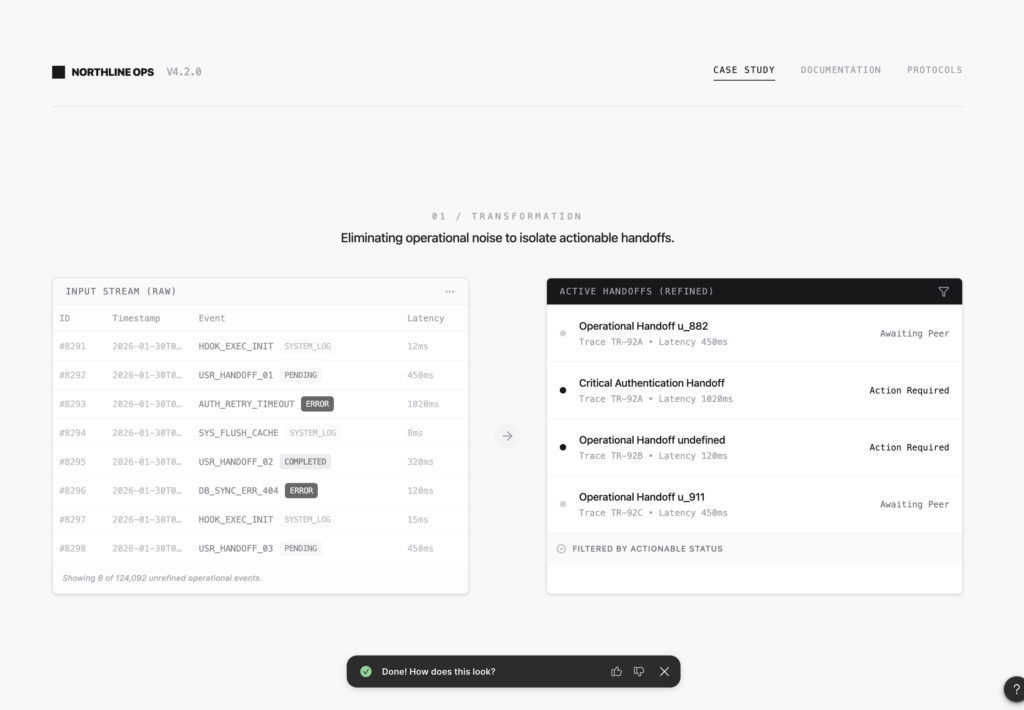The image size is (1024, 710).
Task: Click the HOOK_EXEC_INIT event in row #8297
Action: coord(236,519)
